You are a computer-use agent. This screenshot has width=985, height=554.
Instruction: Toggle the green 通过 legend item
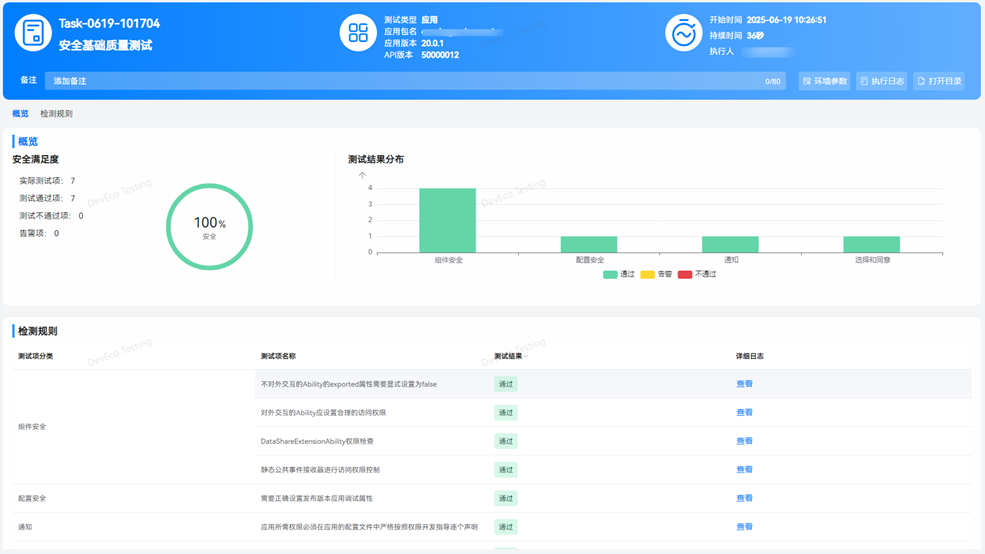tap(619, 274)
